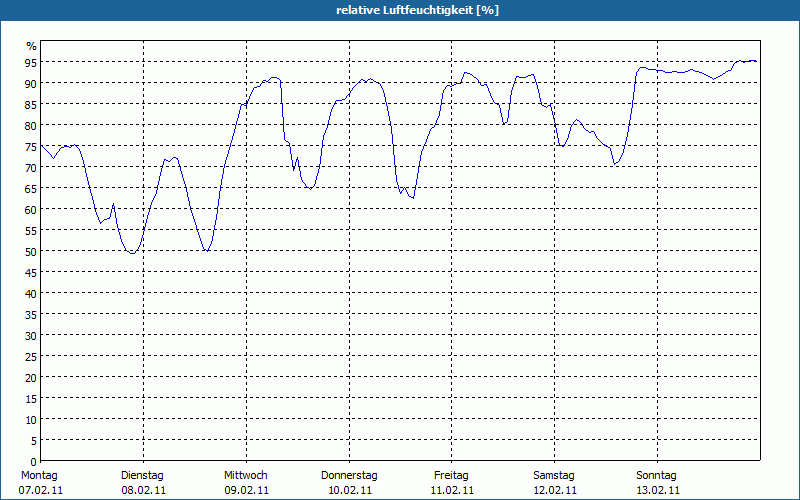This screenshot has height=500, width=800.
Task: Select the y-axis value 95
Action: [x=31, y=62]
